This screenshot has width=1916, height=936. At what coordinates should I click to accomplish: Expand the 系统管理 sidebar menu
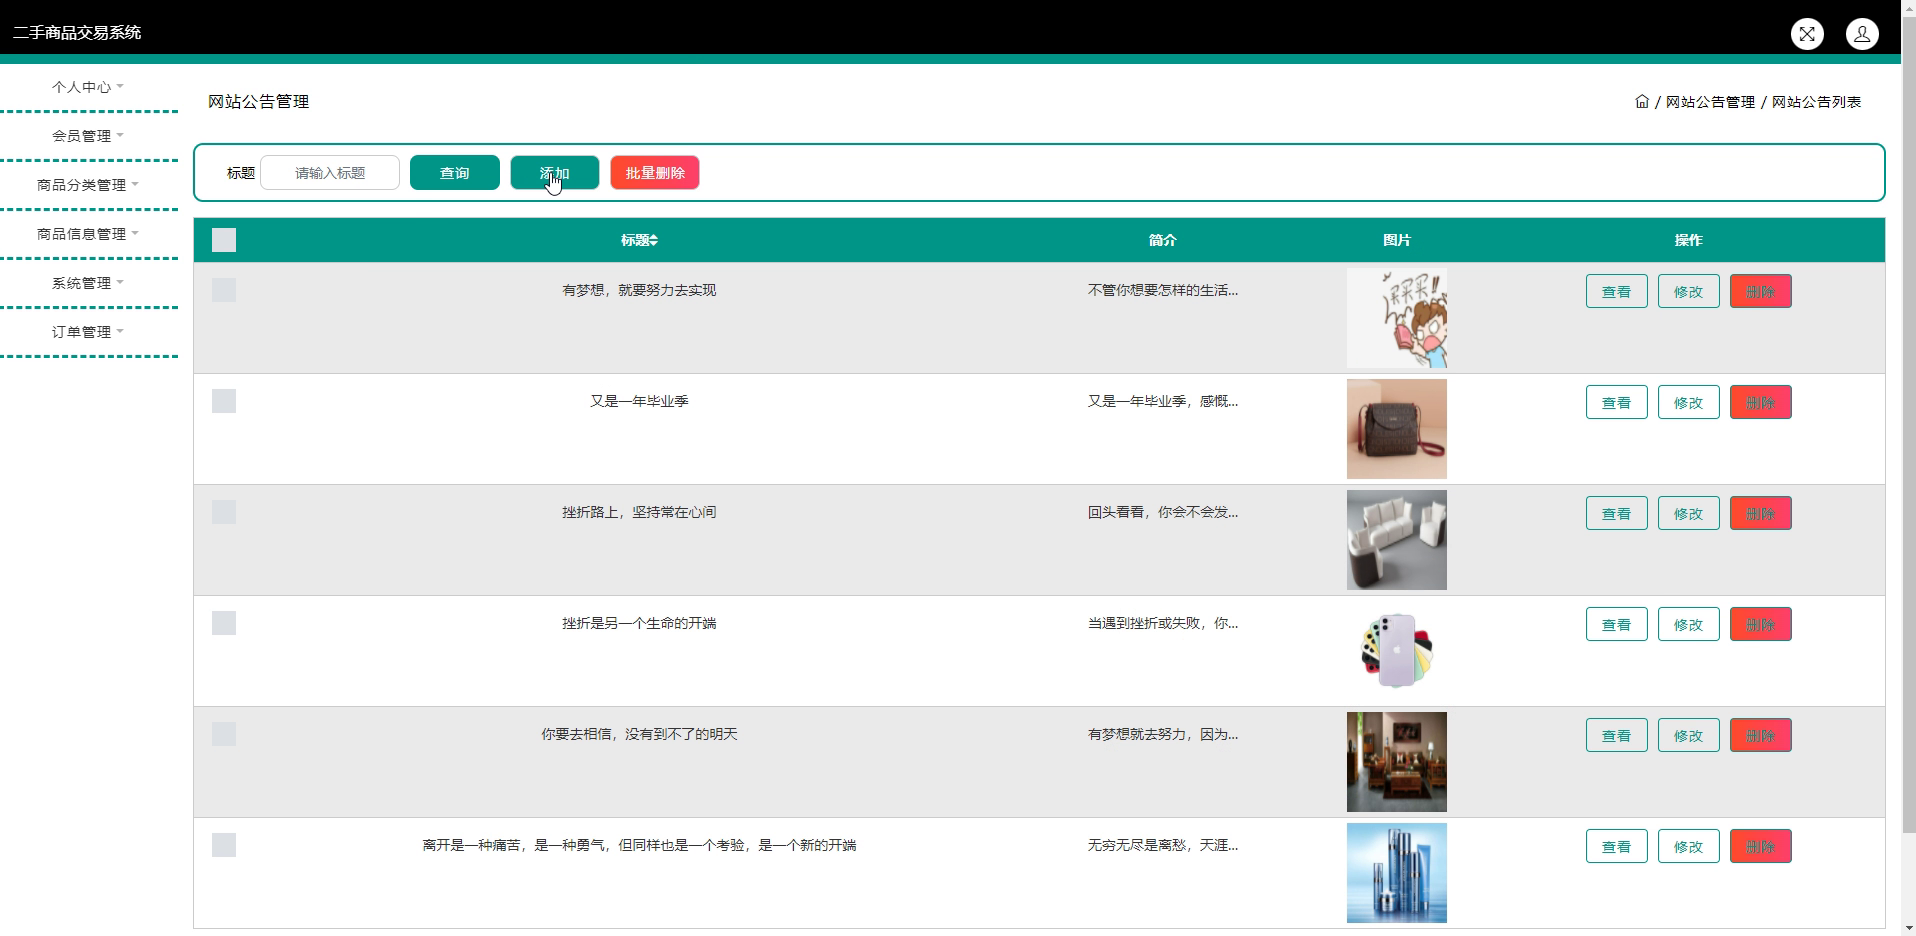tap(88, 283)
